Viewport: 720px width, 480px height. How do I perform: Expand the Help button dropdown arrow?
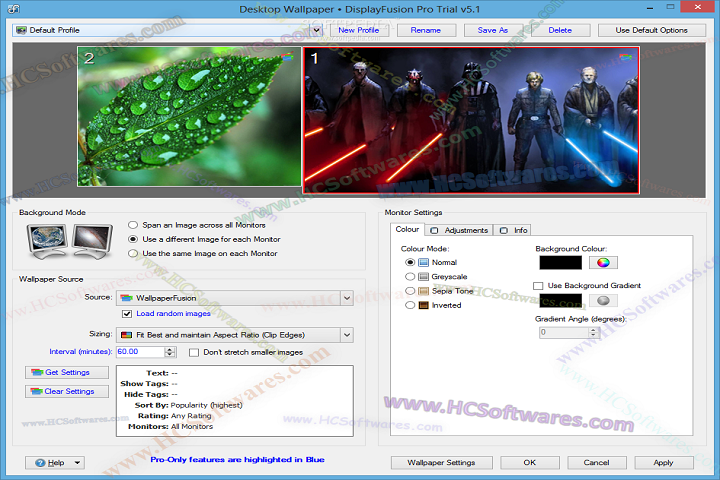(x=77, y=463)
